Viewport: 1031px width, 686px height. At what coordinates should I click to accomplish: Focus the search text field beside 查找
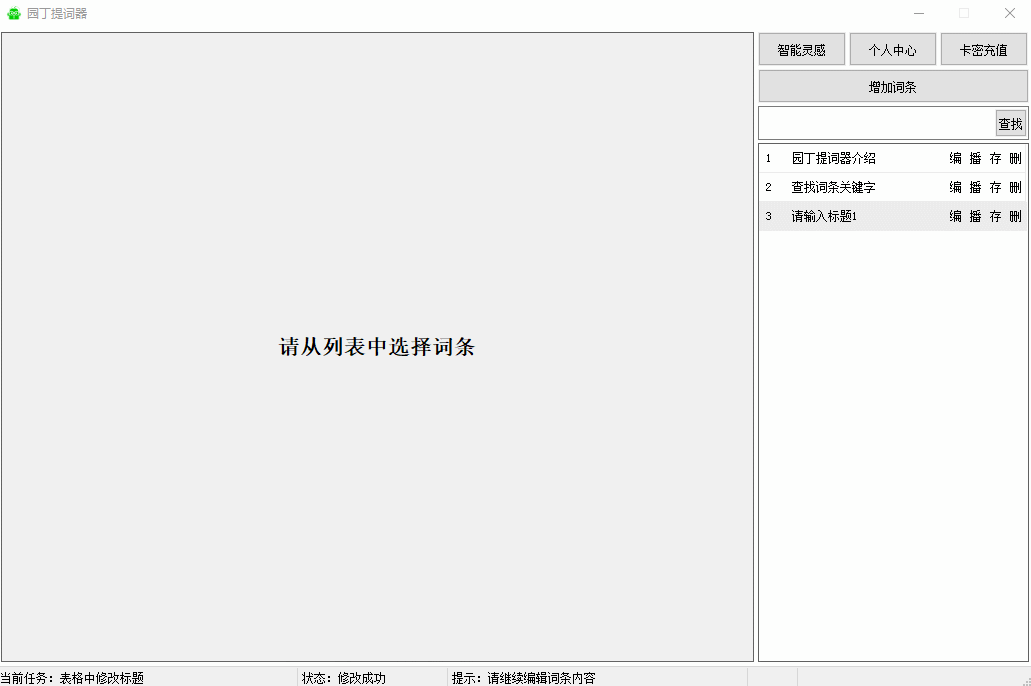tap(876, 124)
